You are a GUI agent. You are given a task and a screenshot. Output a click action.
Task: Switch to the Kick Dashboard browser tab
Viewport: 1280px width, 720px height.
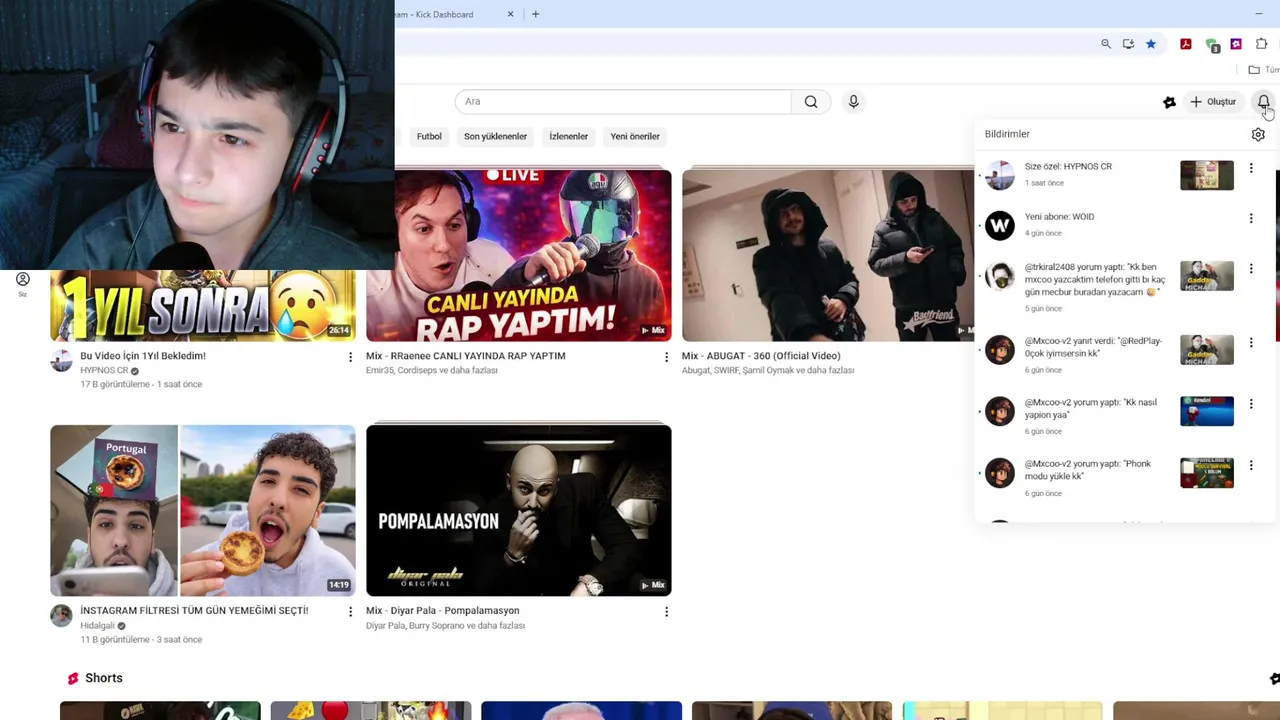tap(450, 14)
